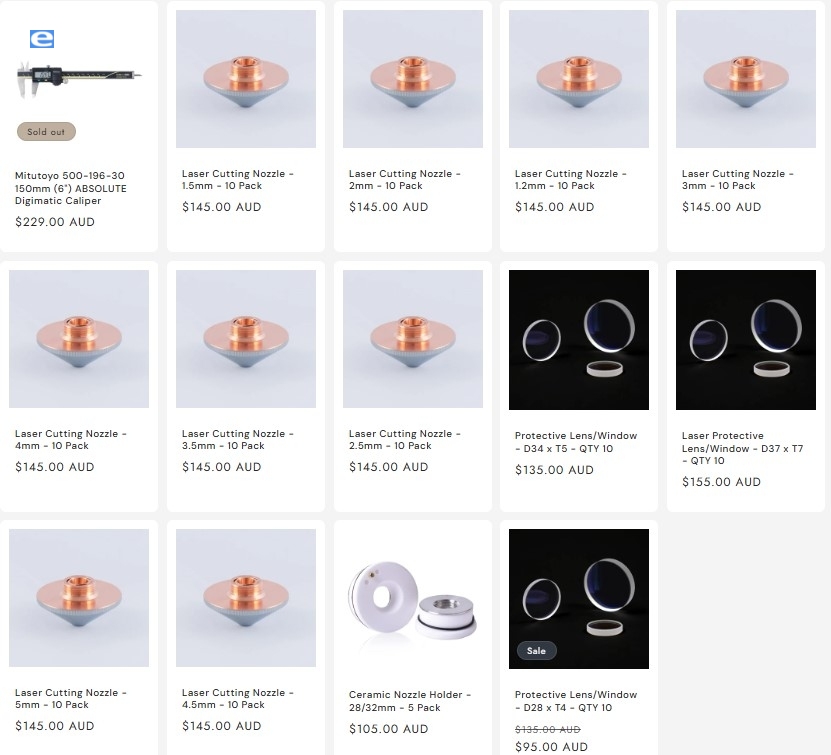Click the blue e logo on caliper image
Image resolution: width=831 pixels, height=755 pixels.
pyautogui.click(x=42, y=39)
